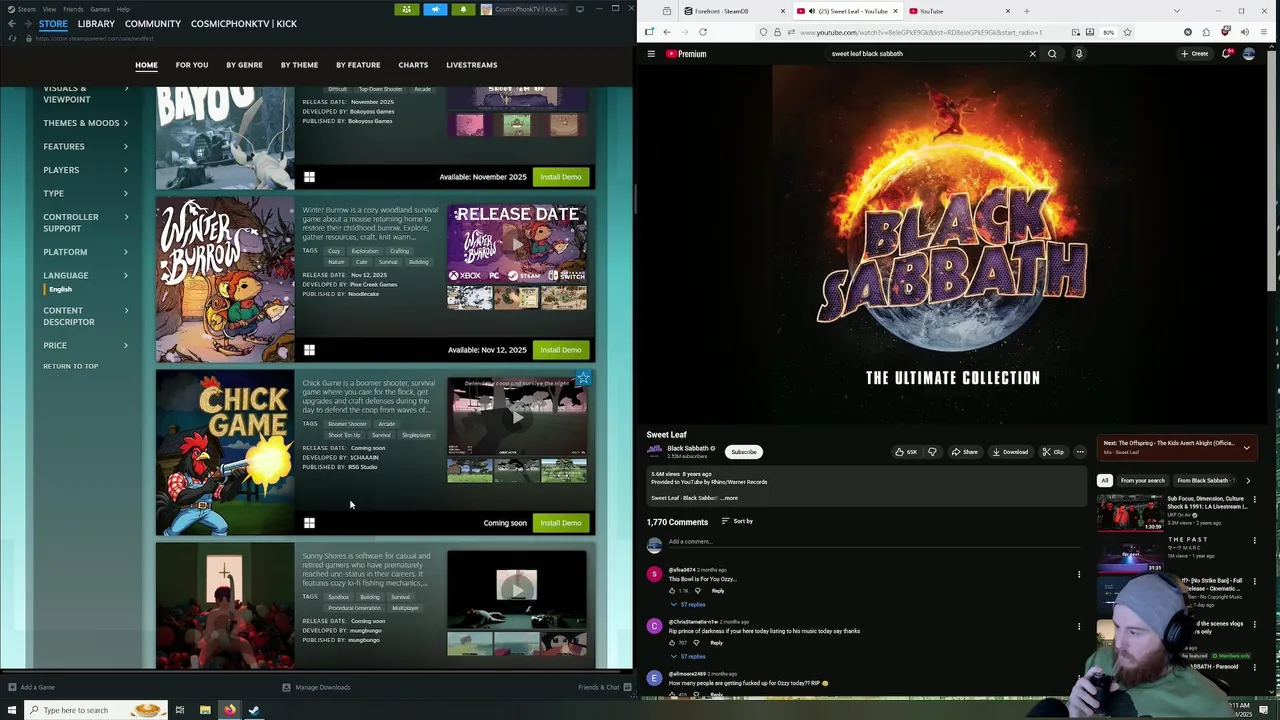Open LIVESTREAMS tab in sale page
The height and width of the screenshot is (720, 1280).
[471, 65]
